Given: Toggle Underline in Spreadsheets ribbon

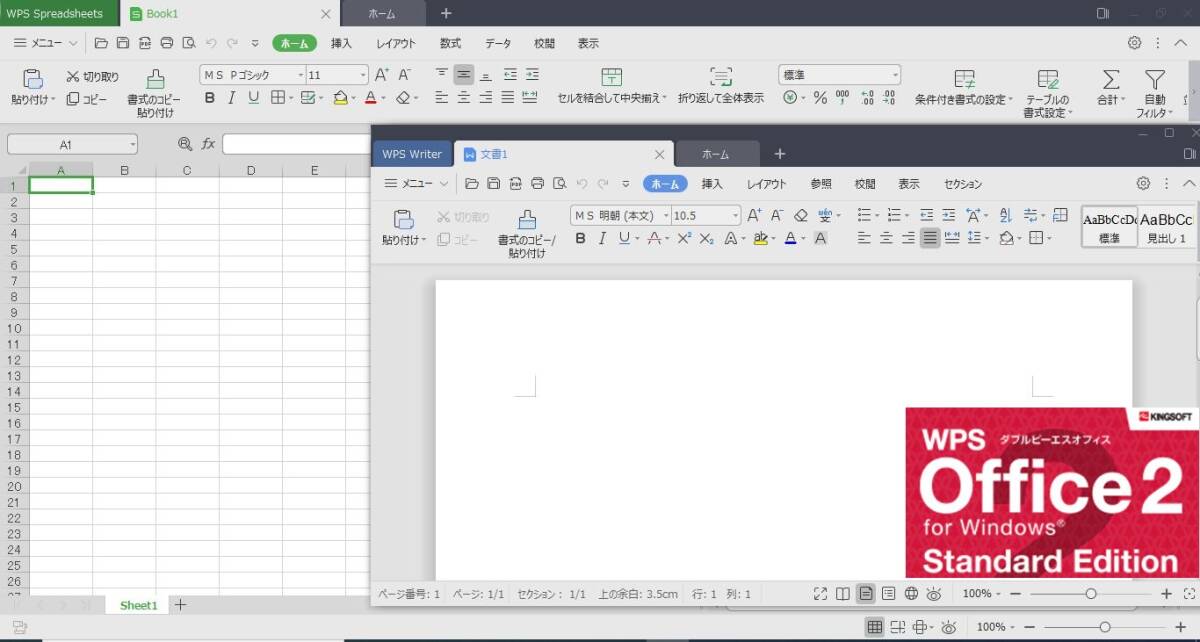Looking at the screenshot, I should point(253,98).
